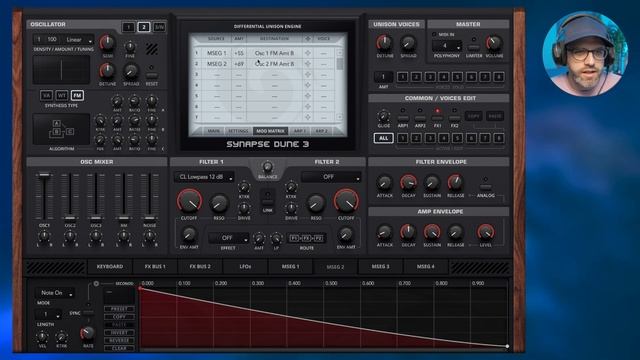Toggle the ARP1 edit switch

click(403, 118)
